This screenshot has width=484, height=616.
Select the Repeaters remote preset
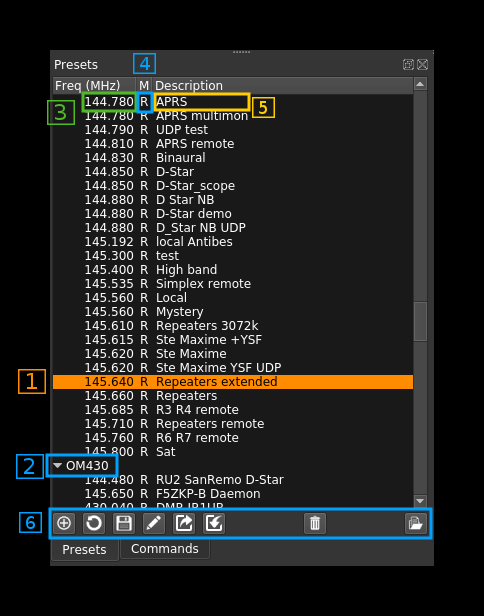click(x=233, y=424)
